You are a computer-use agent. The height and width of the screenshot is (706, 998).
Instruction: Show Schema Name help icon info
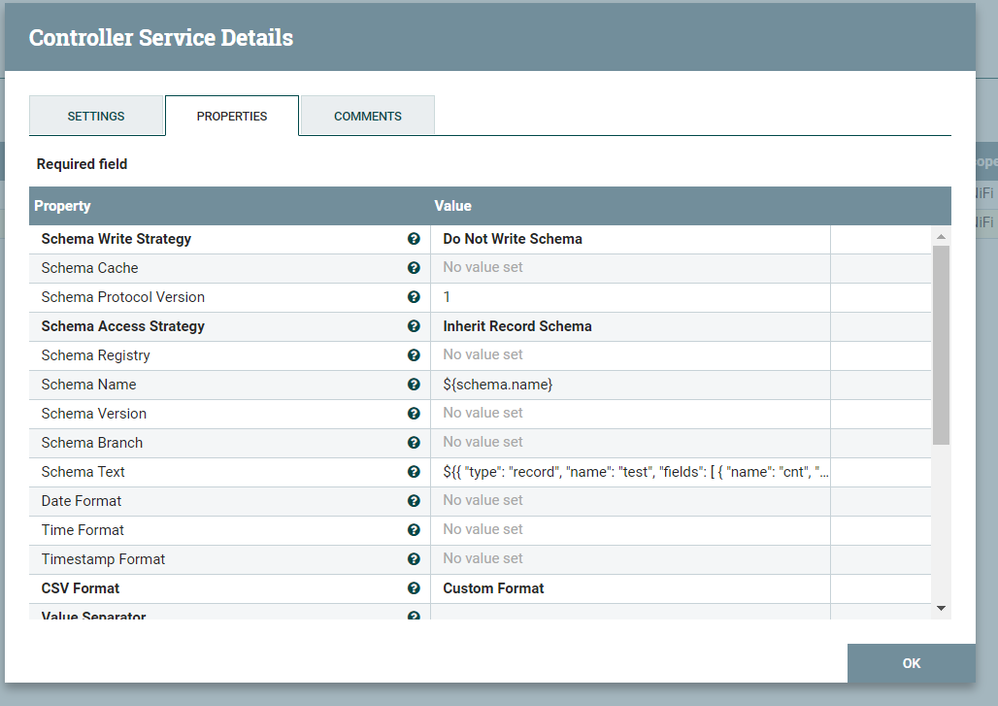point(414,385)
